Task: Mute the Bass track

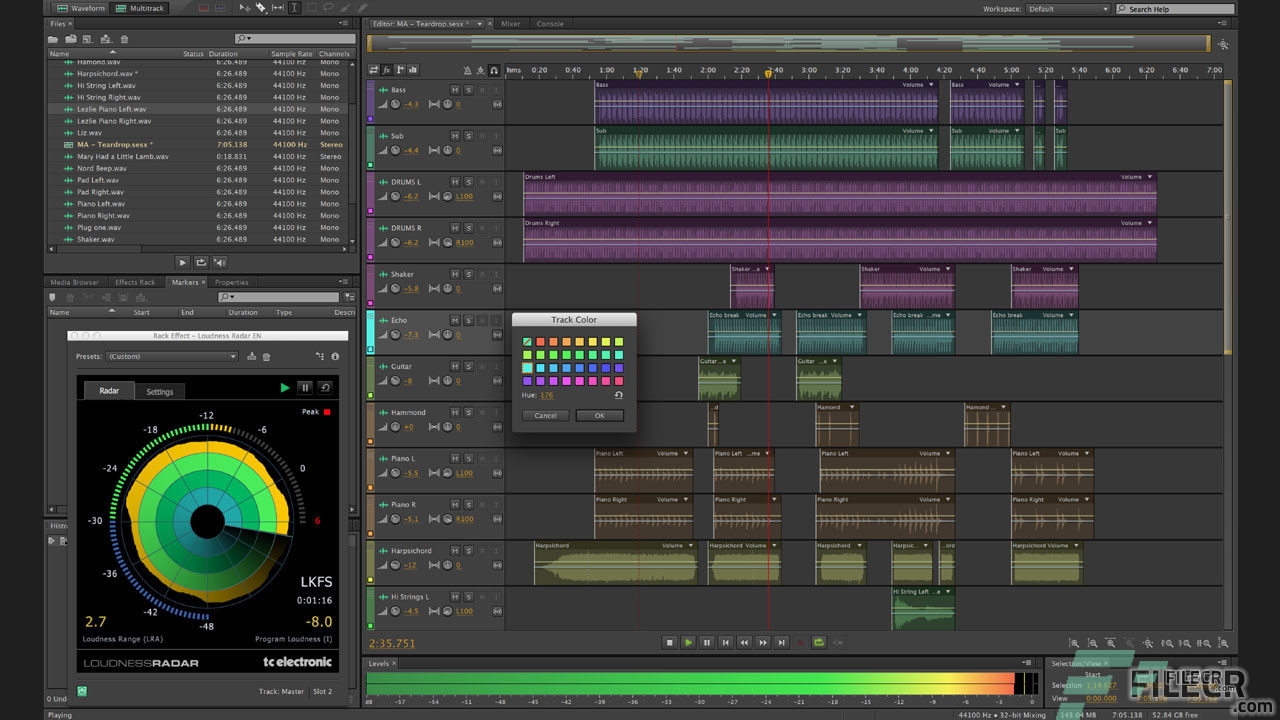Action: click(455, 90)
